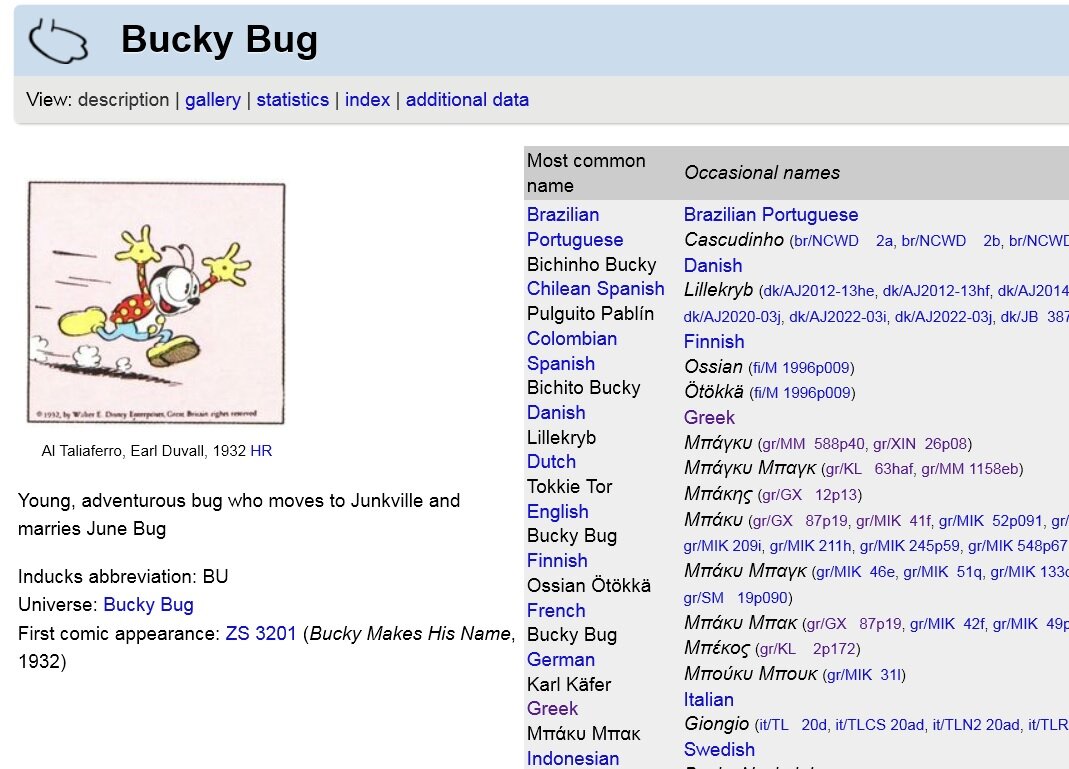Open issue it/TLN2 20ad
1069x769 pixels.
(x=976, y=725)
